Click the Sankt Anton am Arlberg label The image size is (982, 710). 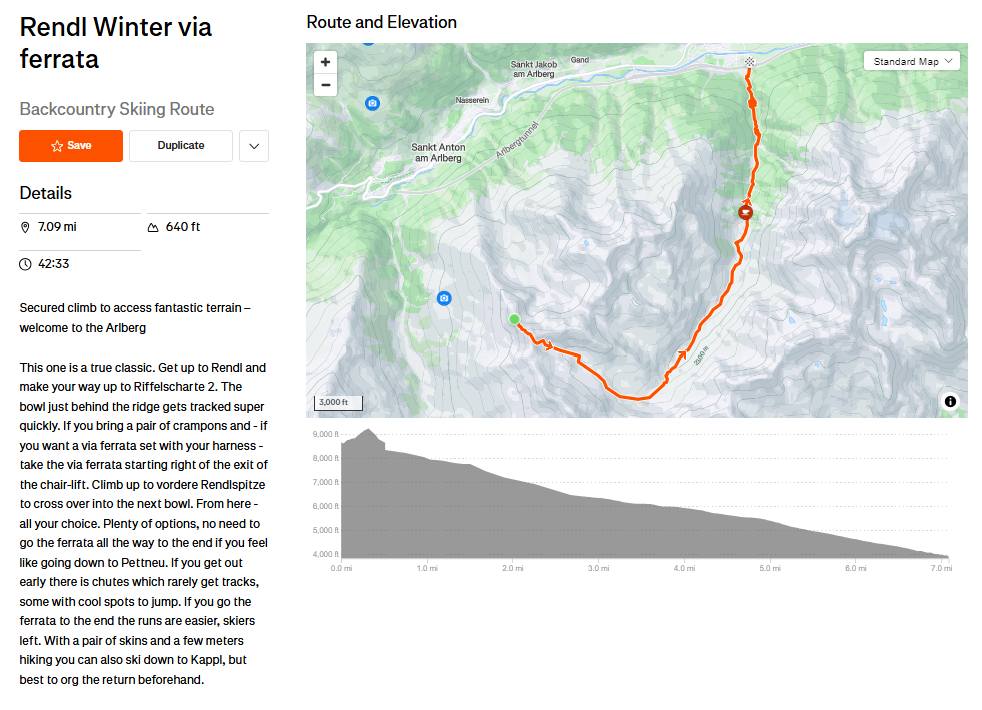(x=438, y=153)
